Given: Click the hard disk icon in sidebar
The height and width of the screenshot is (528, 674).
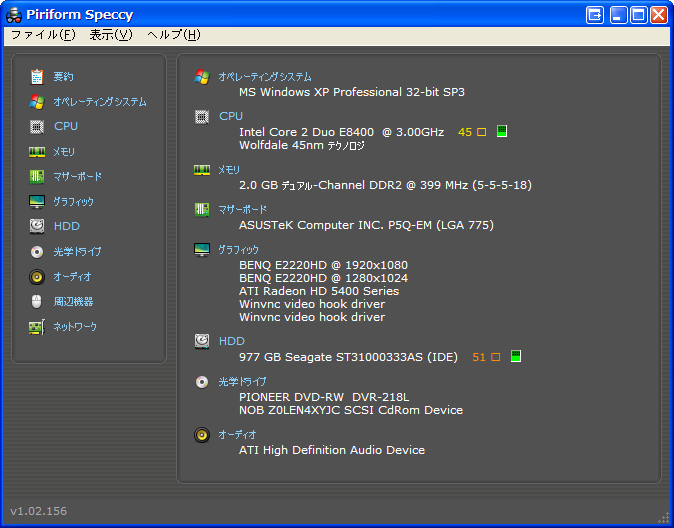Looking at the screenshot, I should point(37,226).
